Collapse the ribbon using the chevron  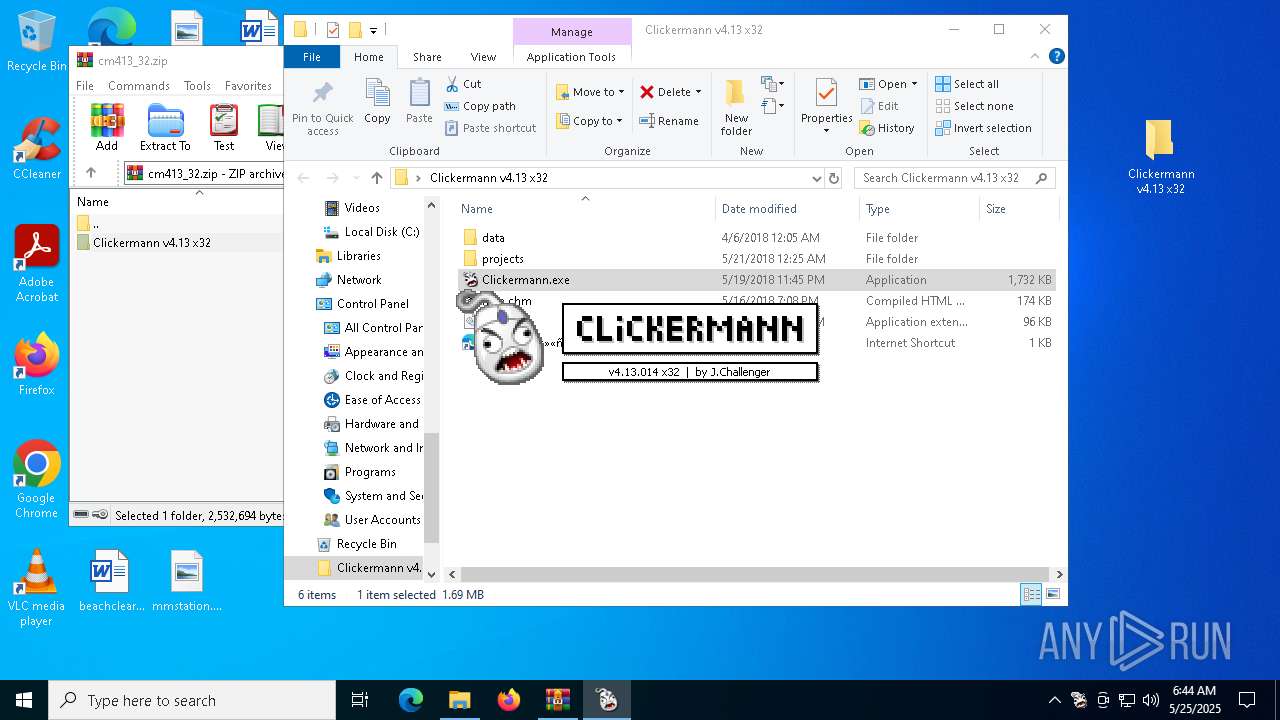pos(1037,57)
